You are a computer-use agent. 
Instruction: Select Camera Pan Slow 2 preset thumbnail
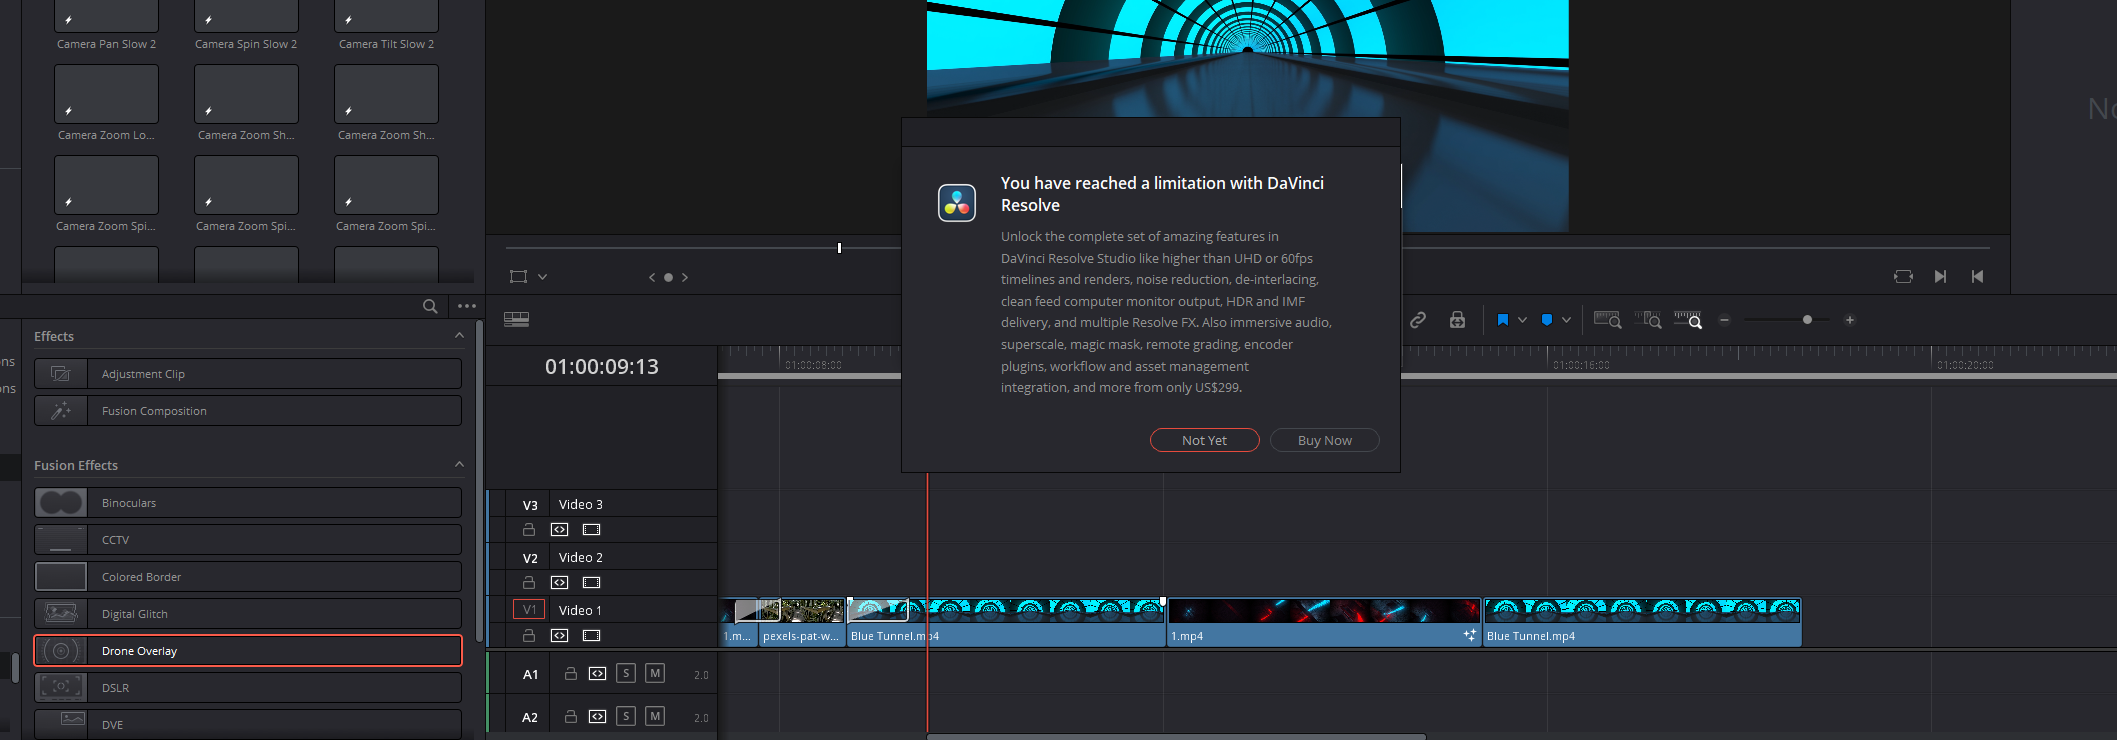(106, 16)
